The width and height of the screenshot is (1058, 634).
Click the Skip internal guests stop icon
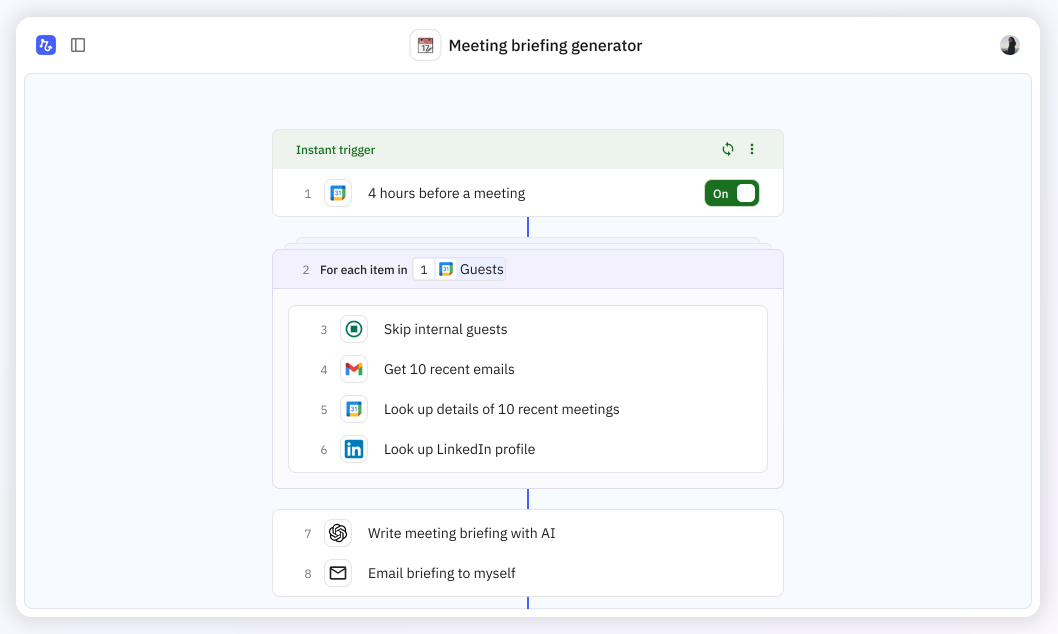354,329
